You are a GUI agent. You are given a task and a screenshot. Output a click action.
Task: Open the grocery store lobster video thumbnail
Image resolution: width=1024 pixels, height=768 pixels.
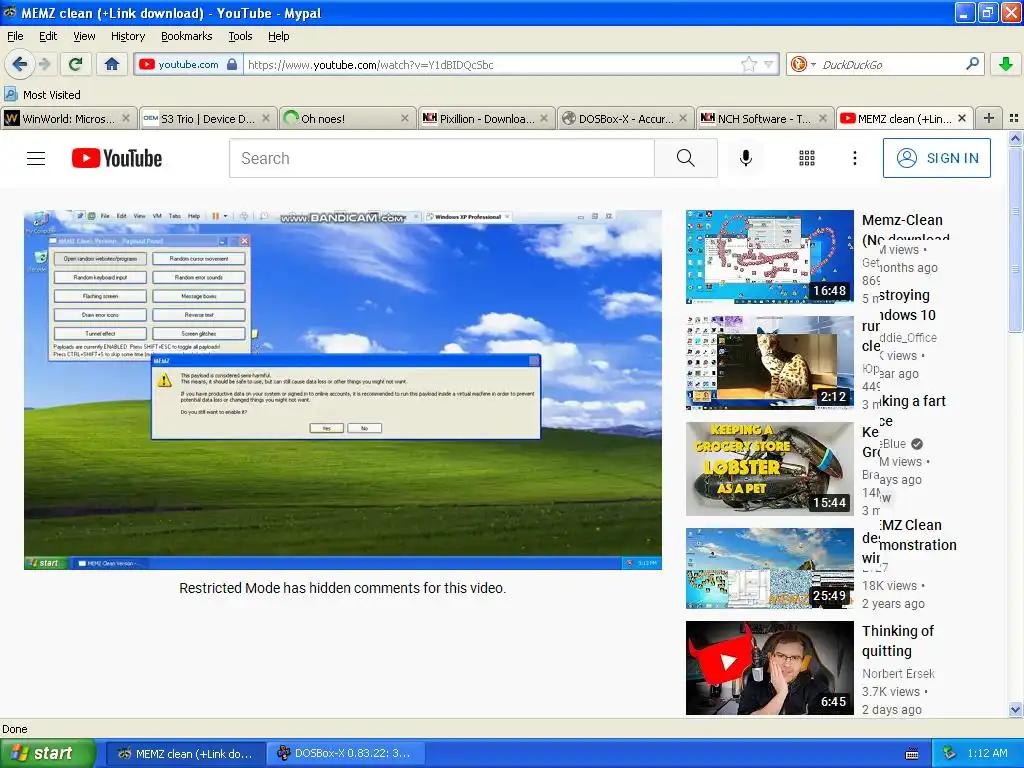pos(770,469)
